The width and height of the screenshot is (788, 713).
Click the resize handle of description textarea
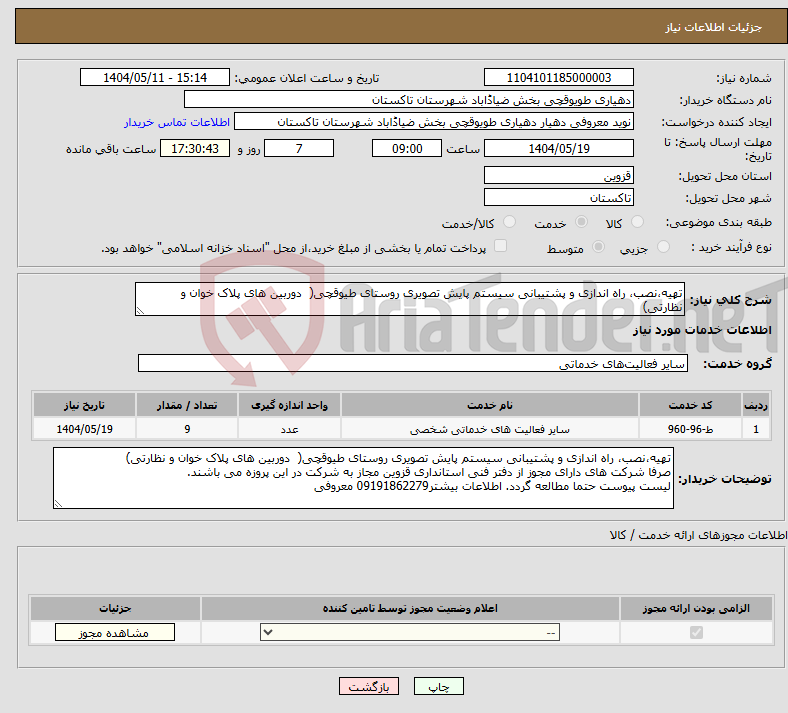(140, 311)
